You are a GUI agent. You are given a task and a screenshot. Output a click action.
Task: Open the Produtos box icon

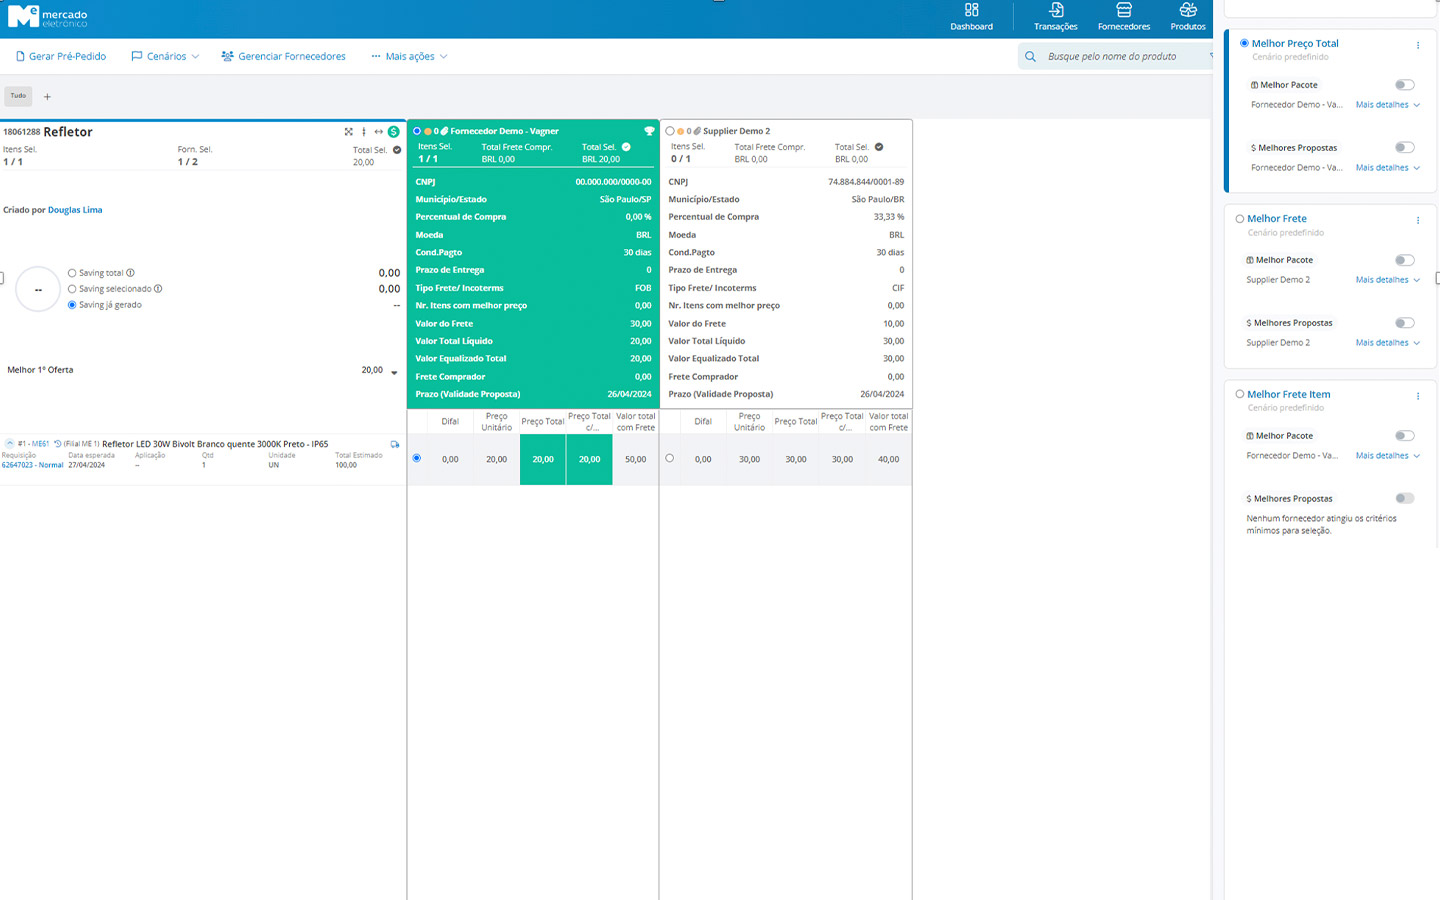(1187, 11)
